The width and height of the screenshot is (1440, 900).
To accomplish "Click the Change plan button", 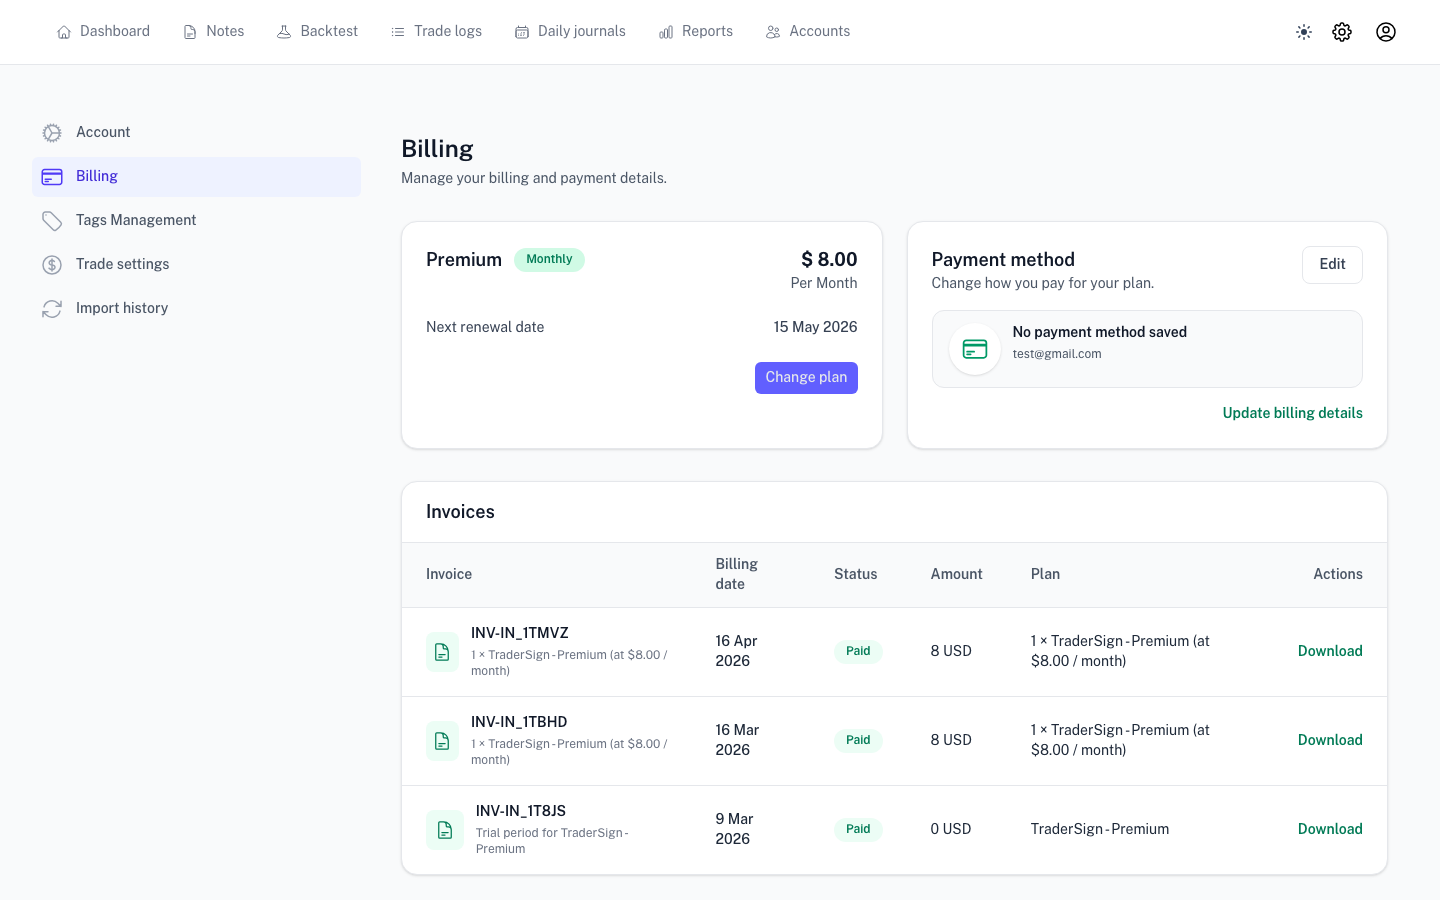I will (806, 377).
